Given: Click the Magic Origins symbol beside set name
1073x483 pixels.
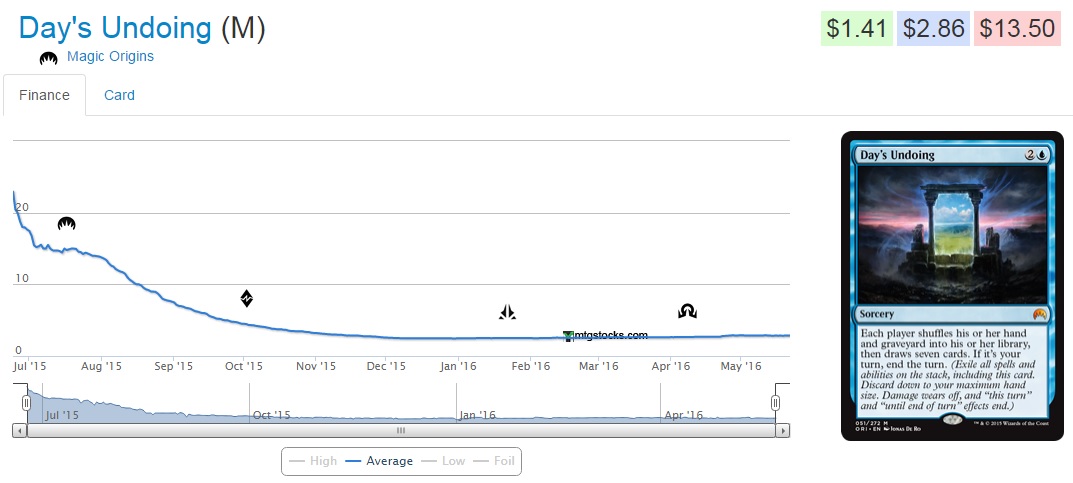Looking at the screenshot, I should coord(48,58).
